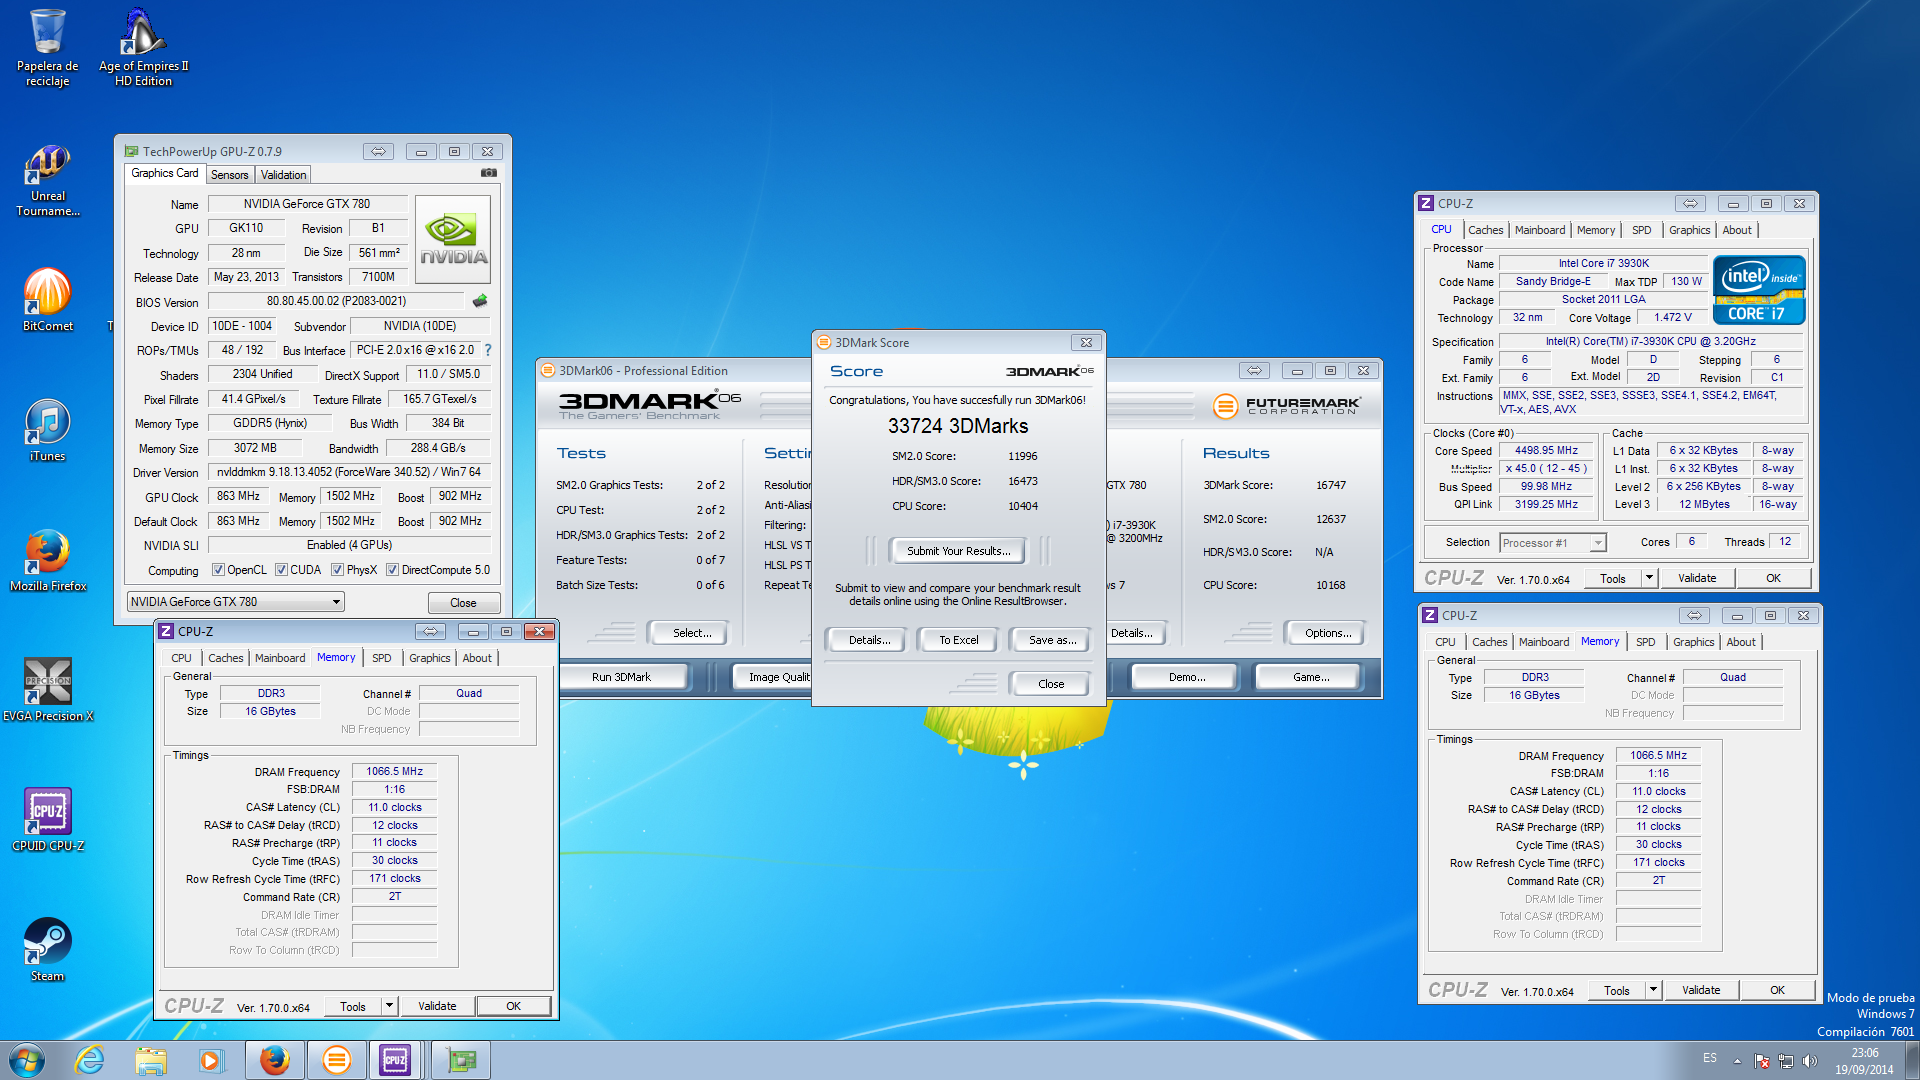Open the Windows Start menu

click(27, 1060)
